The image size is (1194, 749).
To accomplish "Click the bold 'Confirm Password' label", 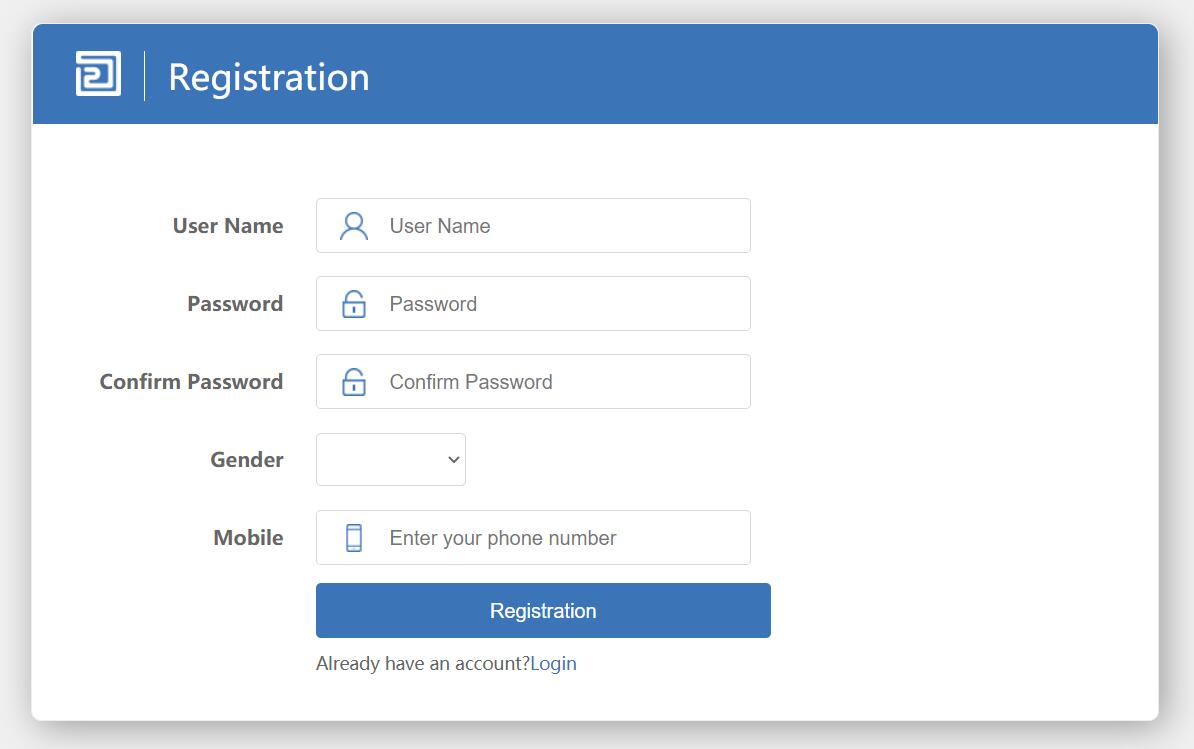I will click(x=191, y=382).
